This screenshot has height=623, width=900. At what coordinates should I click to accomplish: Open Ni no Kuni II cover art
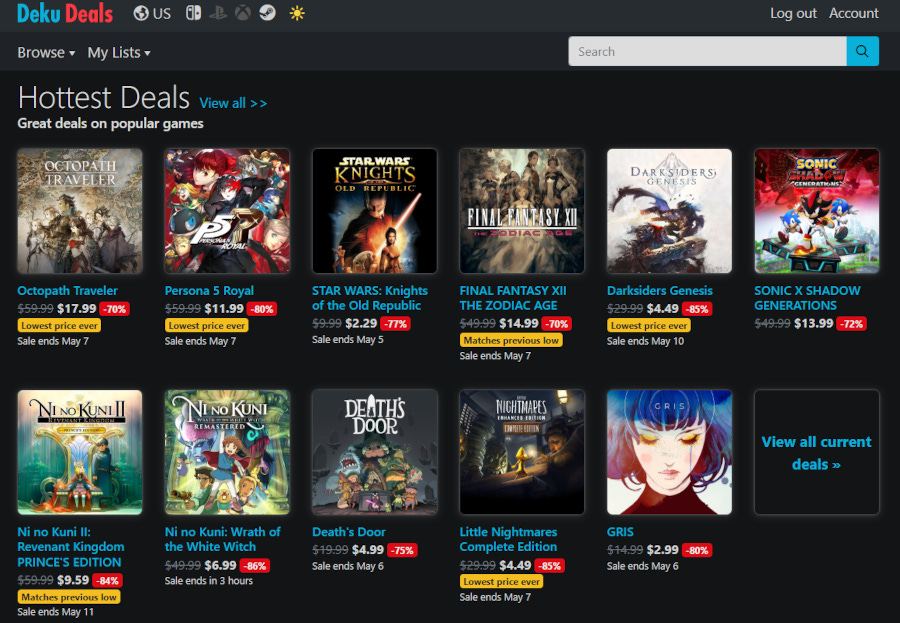tap(80, 452)
